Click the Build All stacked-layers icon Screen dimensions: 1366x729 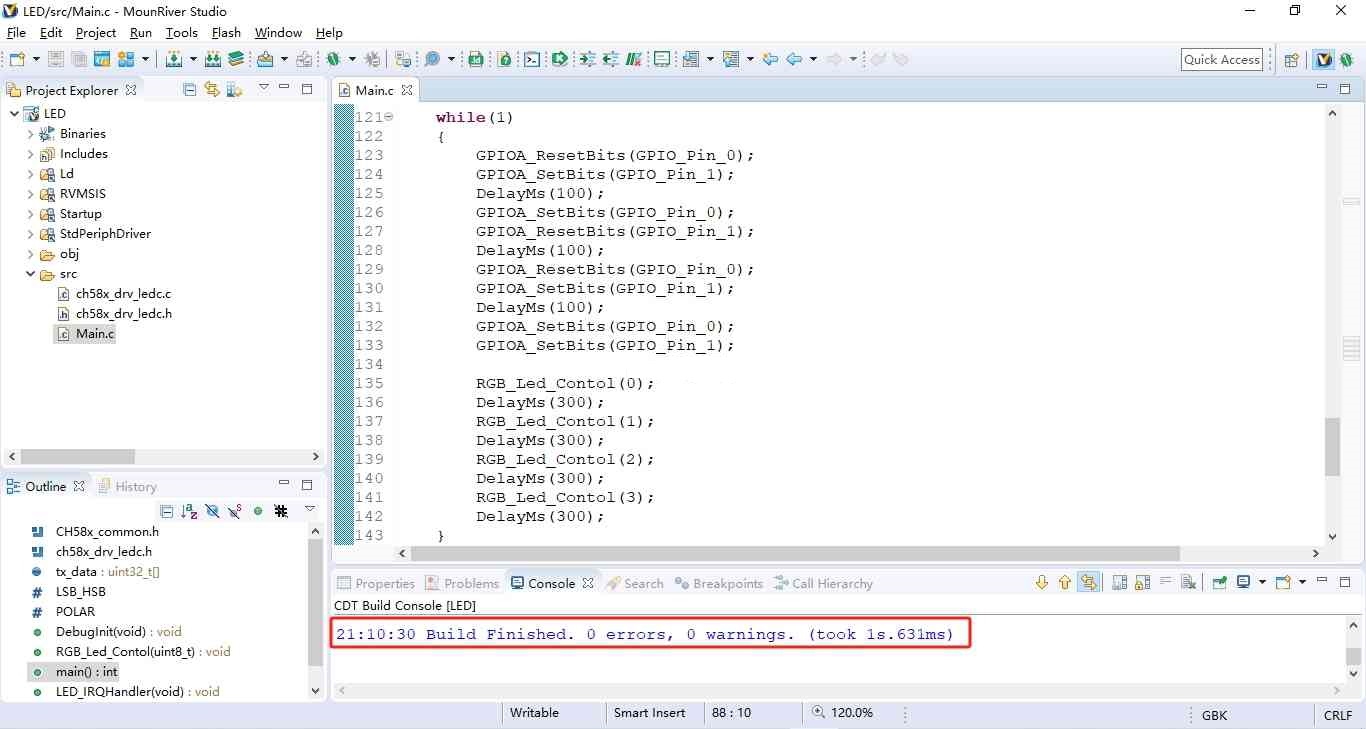[x=236, y=60]
